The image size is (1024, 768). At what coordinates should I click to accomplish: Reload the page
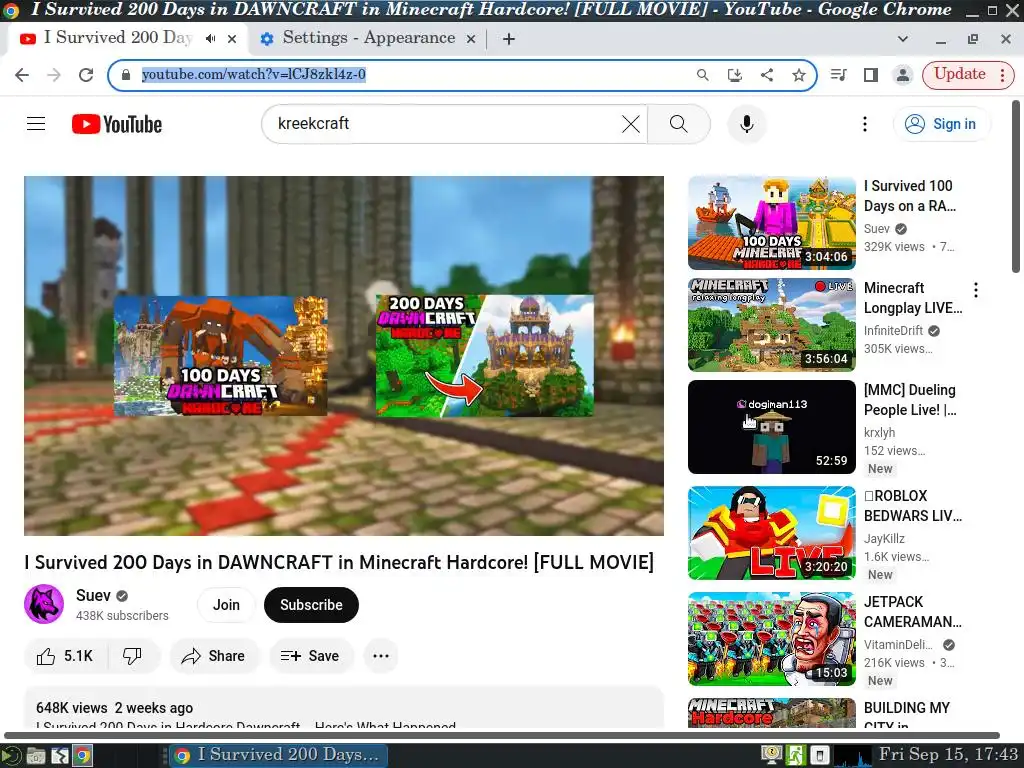pos(86,75)
